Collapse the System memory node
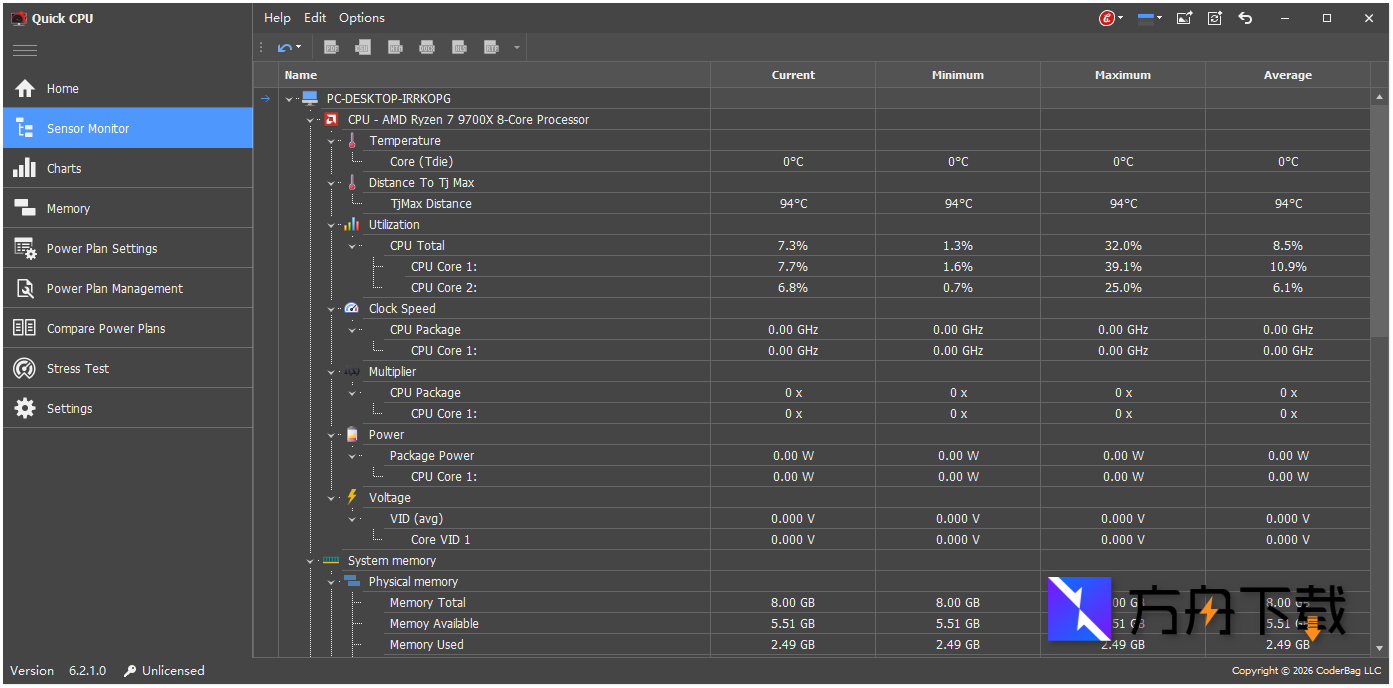Viewport: 1393px width, 688px height. point(311,561)
